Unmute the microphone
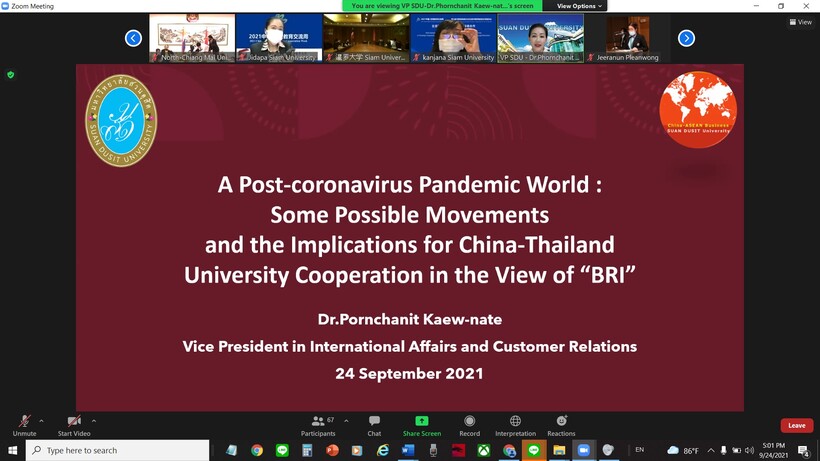The height and width of the screenshot is (461, 820). coord(24,425)
